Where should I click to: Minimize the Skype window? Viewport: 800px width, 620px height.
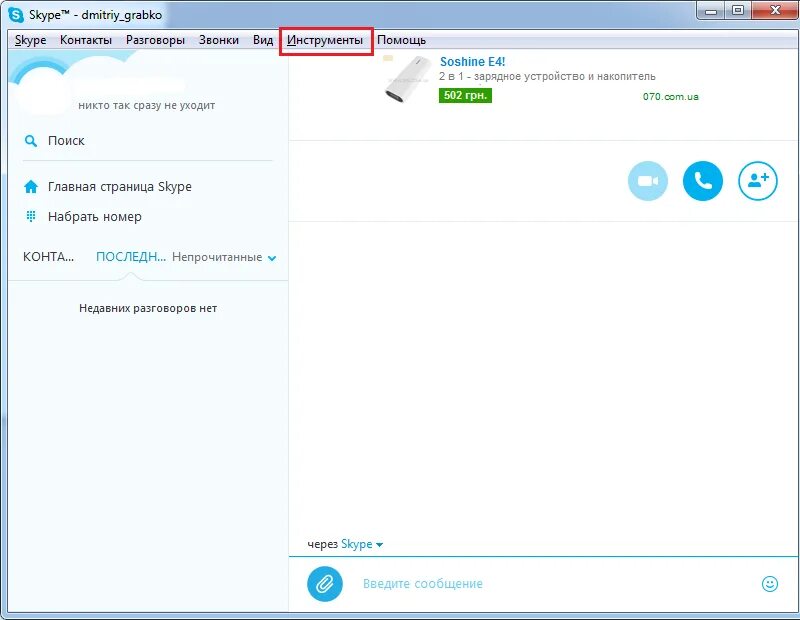pyautogui.click(x=711, y=11)
